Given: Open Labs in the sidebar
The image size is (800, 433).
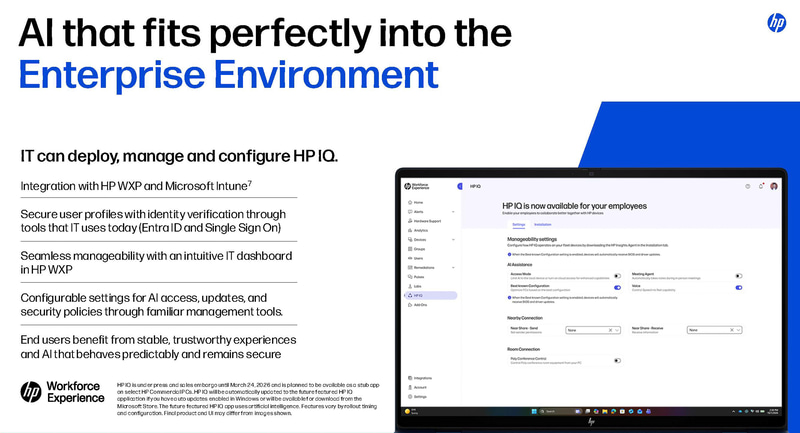Looking at the screenshot, I should 415,286.
